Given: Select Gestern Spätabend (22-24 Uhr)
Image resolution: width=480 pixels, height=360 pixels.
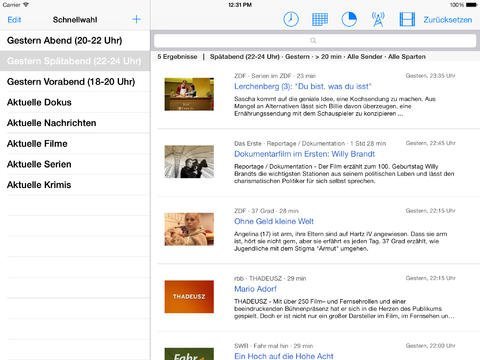Looking at the screenshot, I should click(75, 61).
